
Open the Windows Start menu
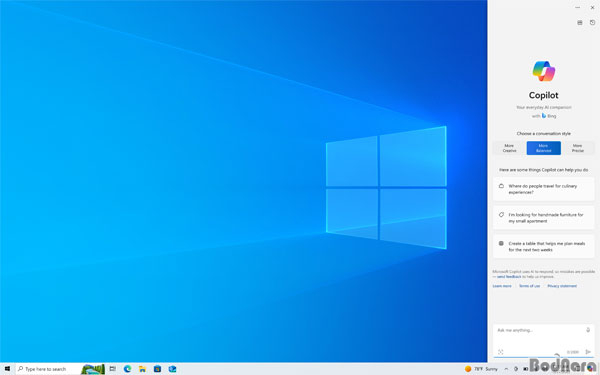tap(7, 369)
